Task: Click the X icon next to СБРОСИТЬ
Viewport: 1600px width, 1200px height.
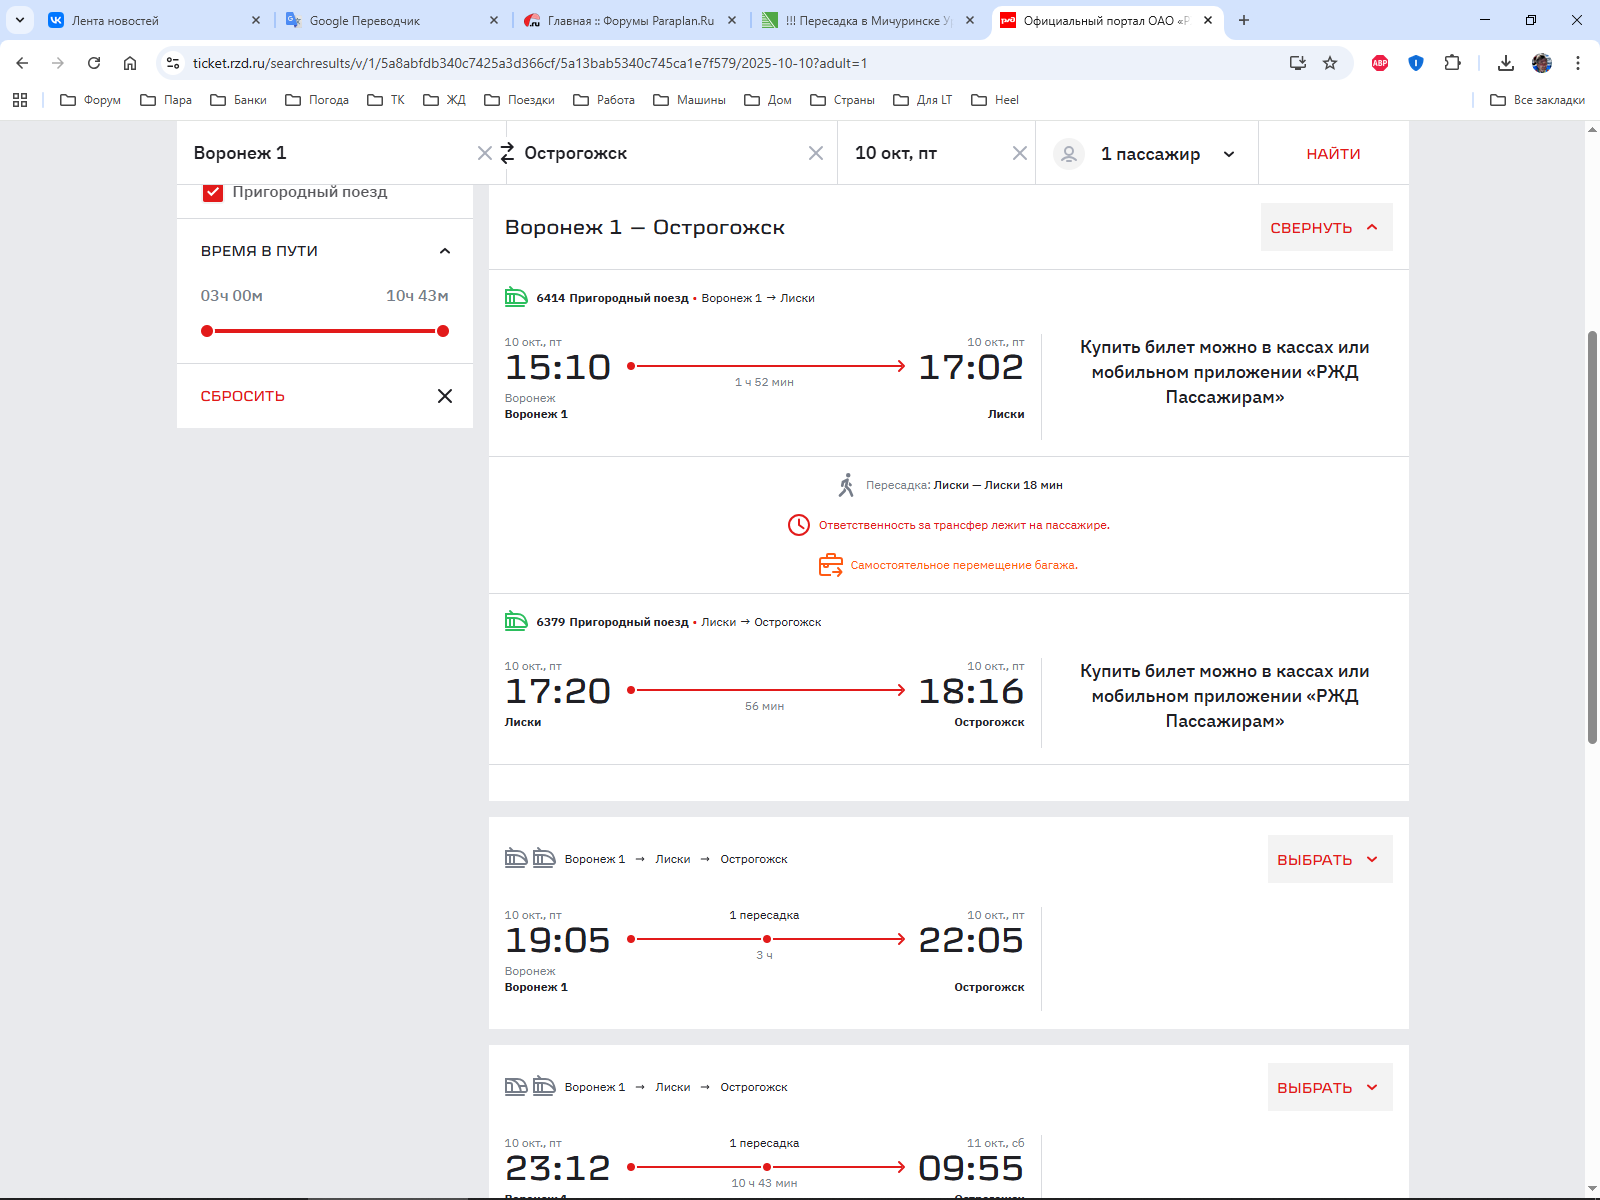Action: pyautogui.click(x=445, y=396)
